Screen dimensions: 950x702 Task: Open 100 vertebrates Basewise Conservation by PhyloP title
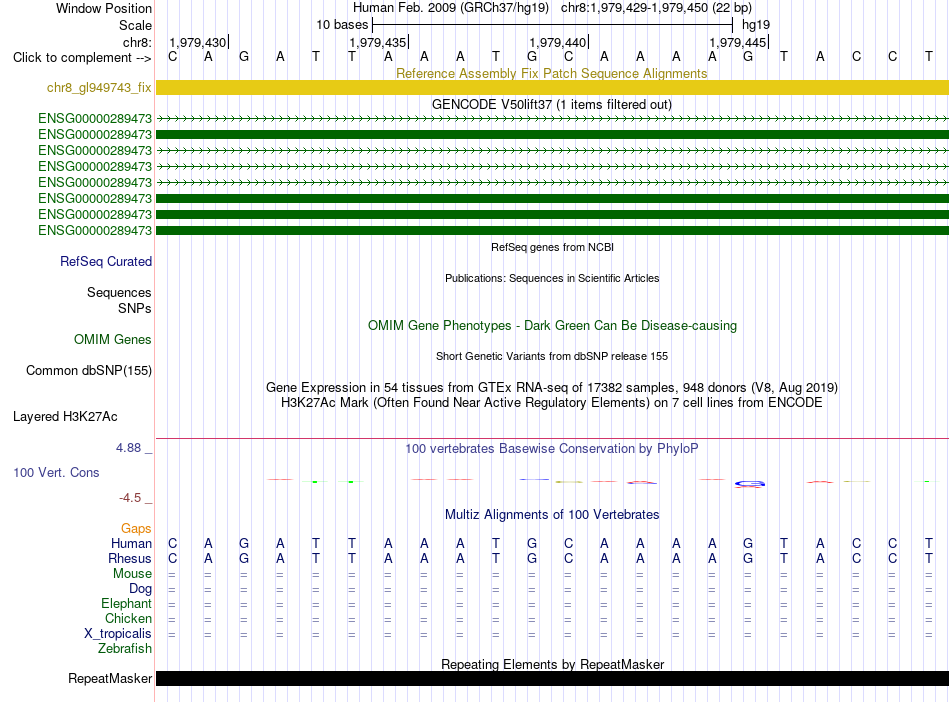pyautogui.click(x=551, y=449)
